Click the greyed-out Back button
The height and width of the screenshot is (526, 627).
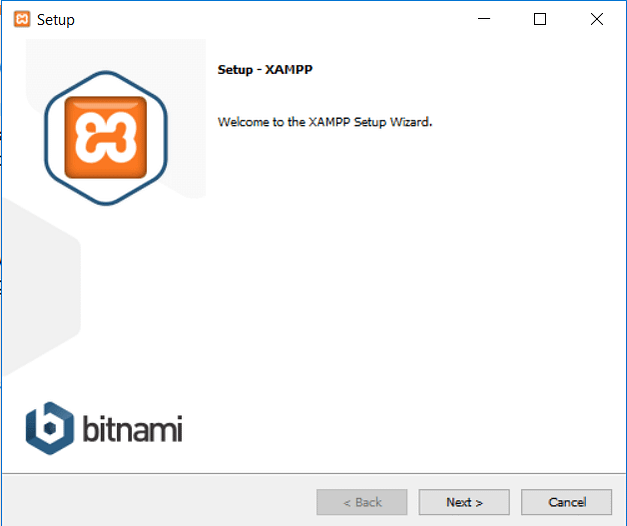[362, 502]
